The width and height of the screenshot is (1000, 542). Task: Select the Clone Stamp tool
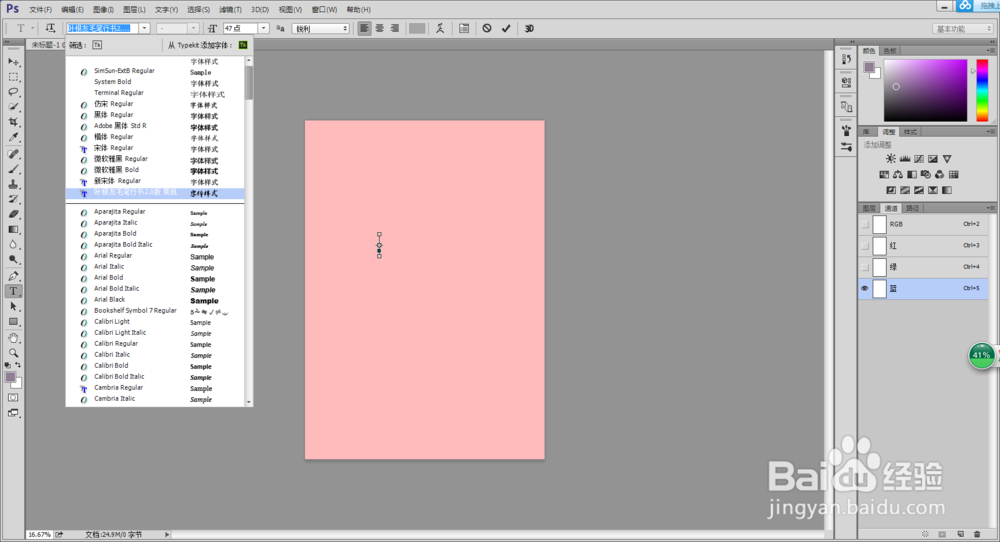(x=13, y=184)
